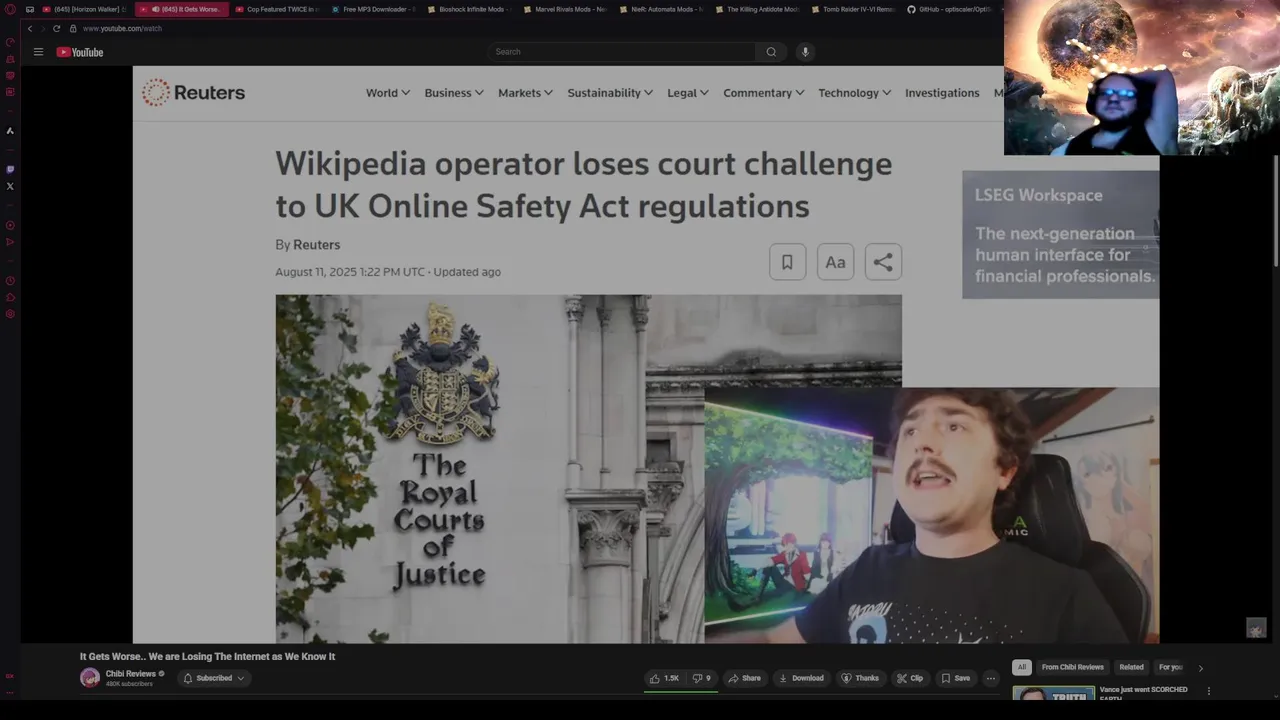Create a Clip of the video

[910, 678]
